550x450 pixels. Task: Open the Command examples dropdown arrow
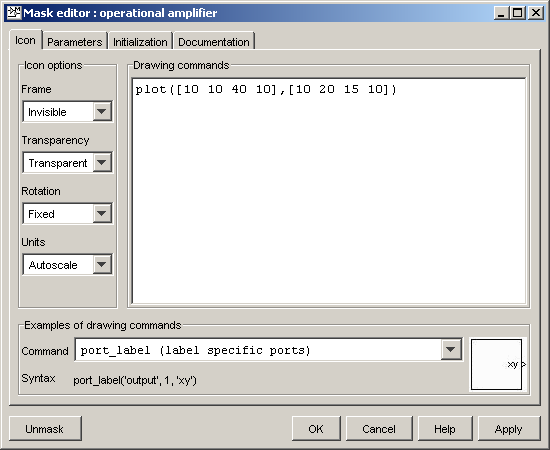pos(451,349)
